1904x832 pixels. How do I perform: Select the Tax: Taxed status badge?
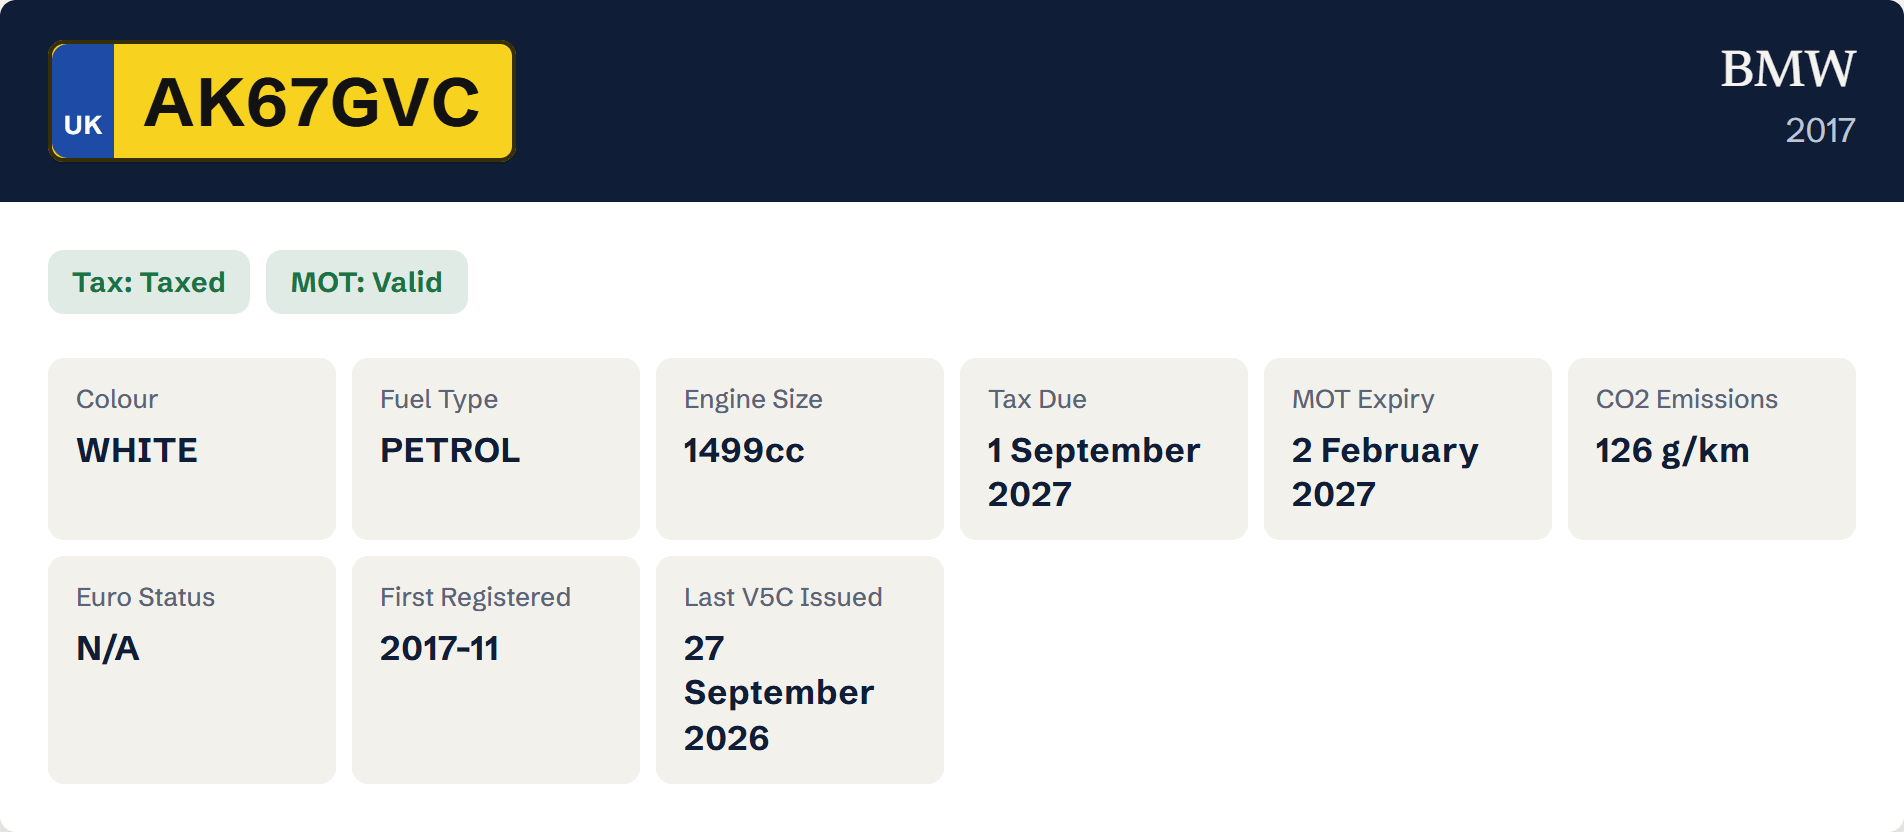(x=149, y=282)
